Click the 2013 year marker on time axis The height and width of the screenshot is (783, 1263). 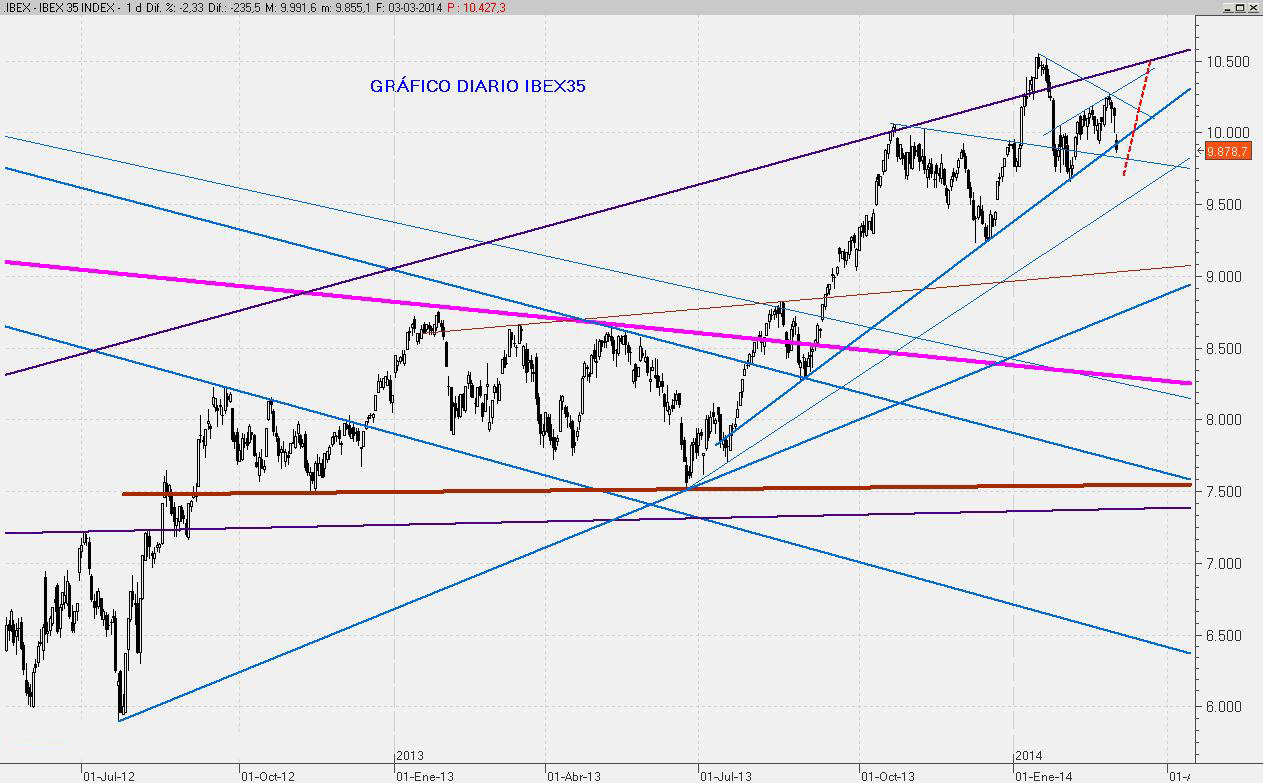411,756
